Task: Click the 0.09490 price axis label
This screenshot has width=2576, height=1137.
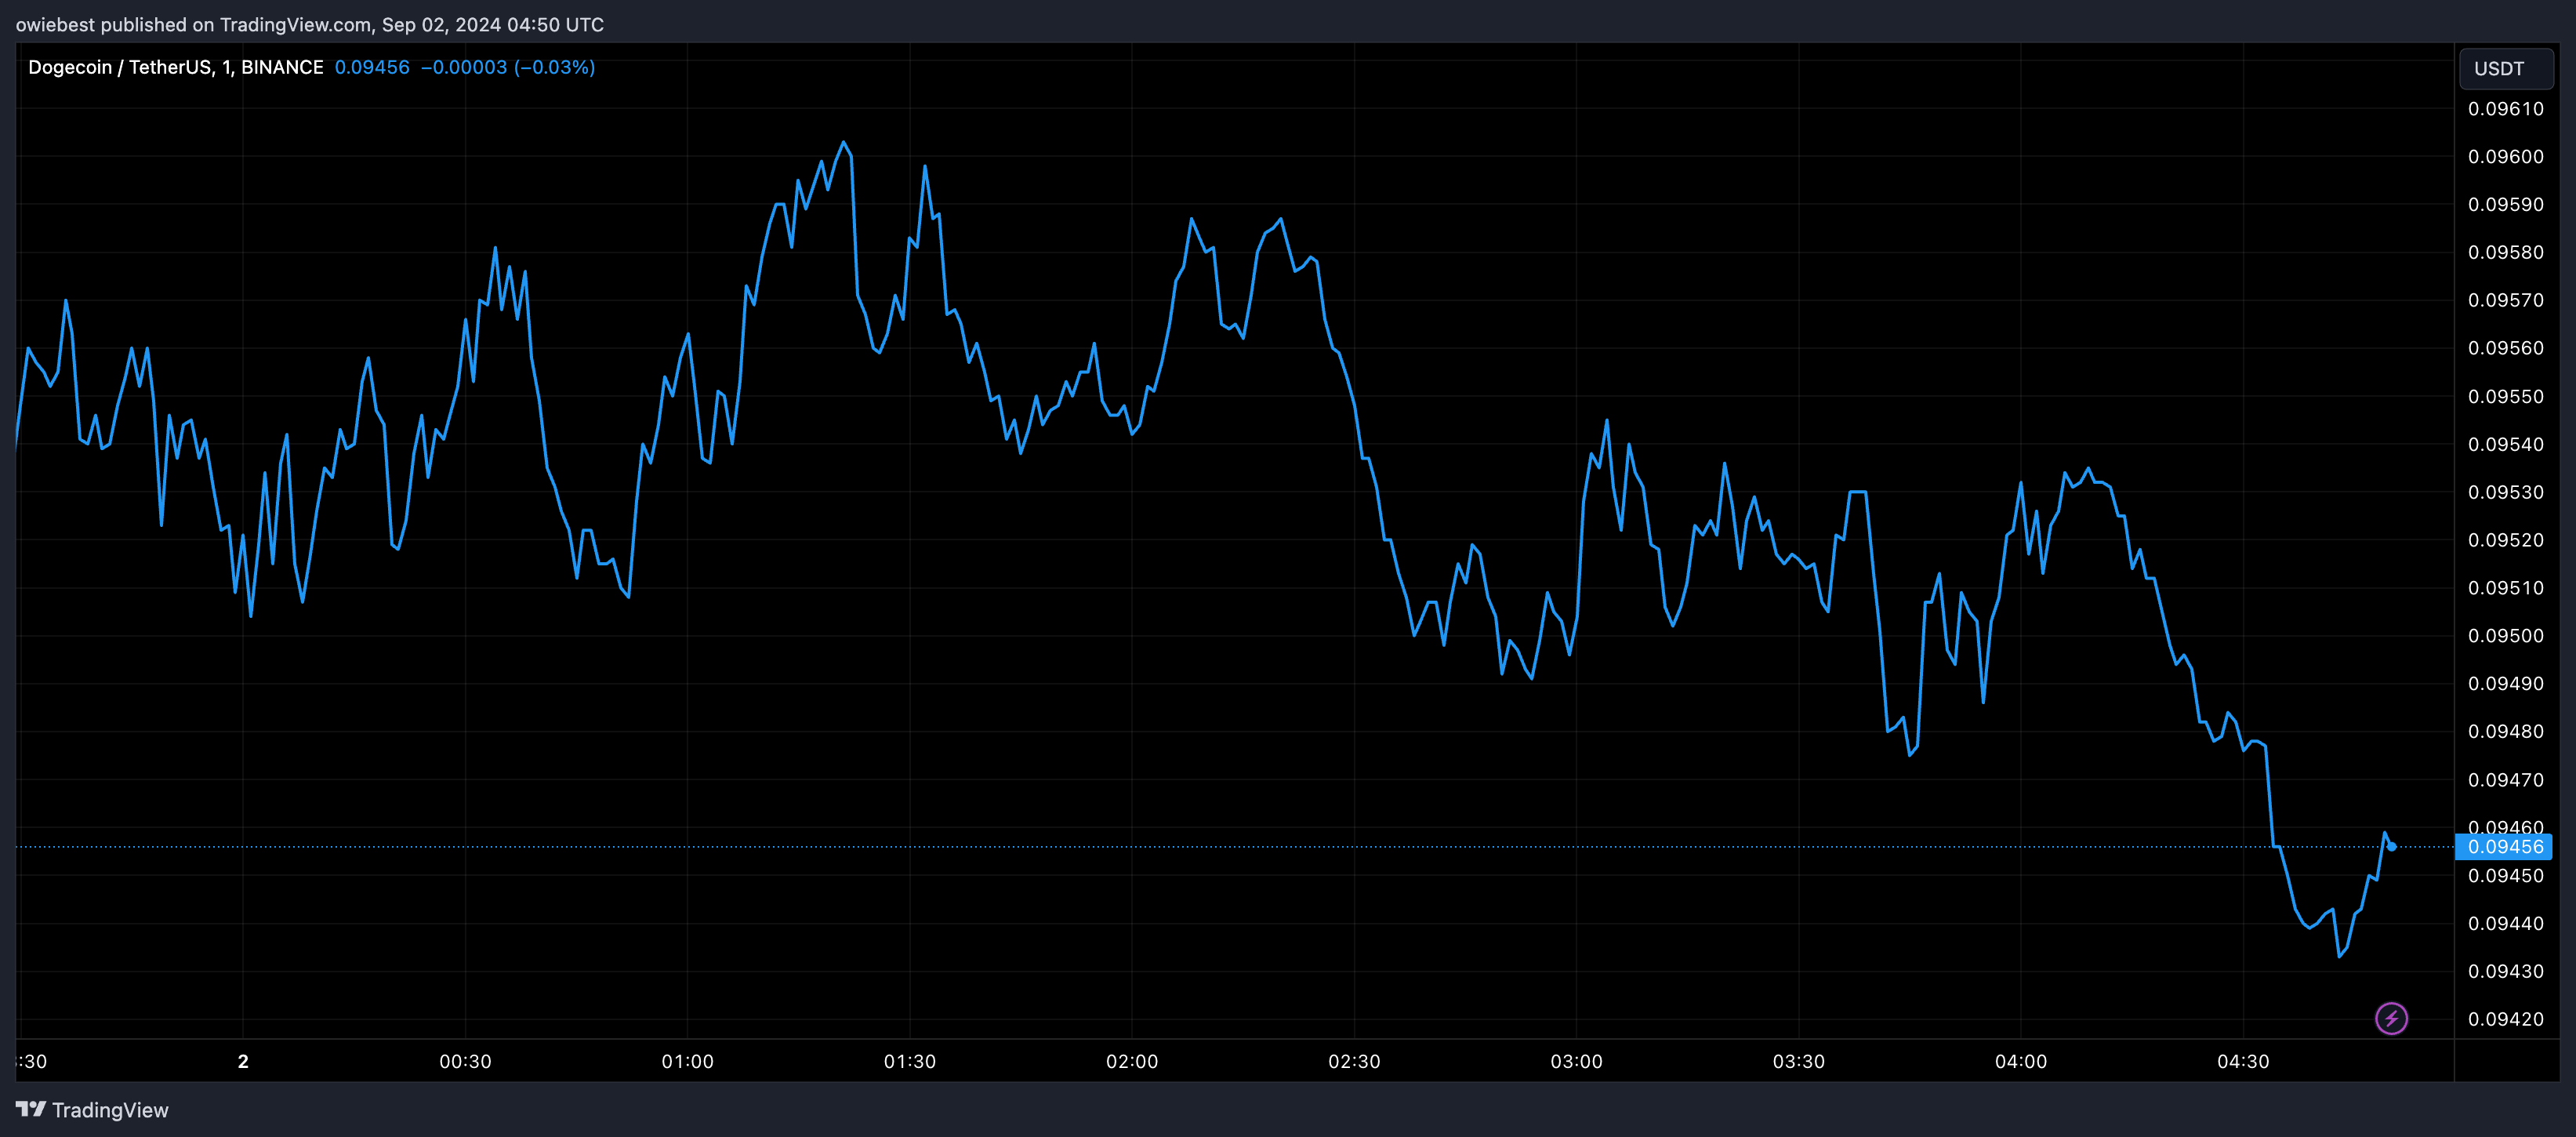Action: click(x=2505, y=684)
